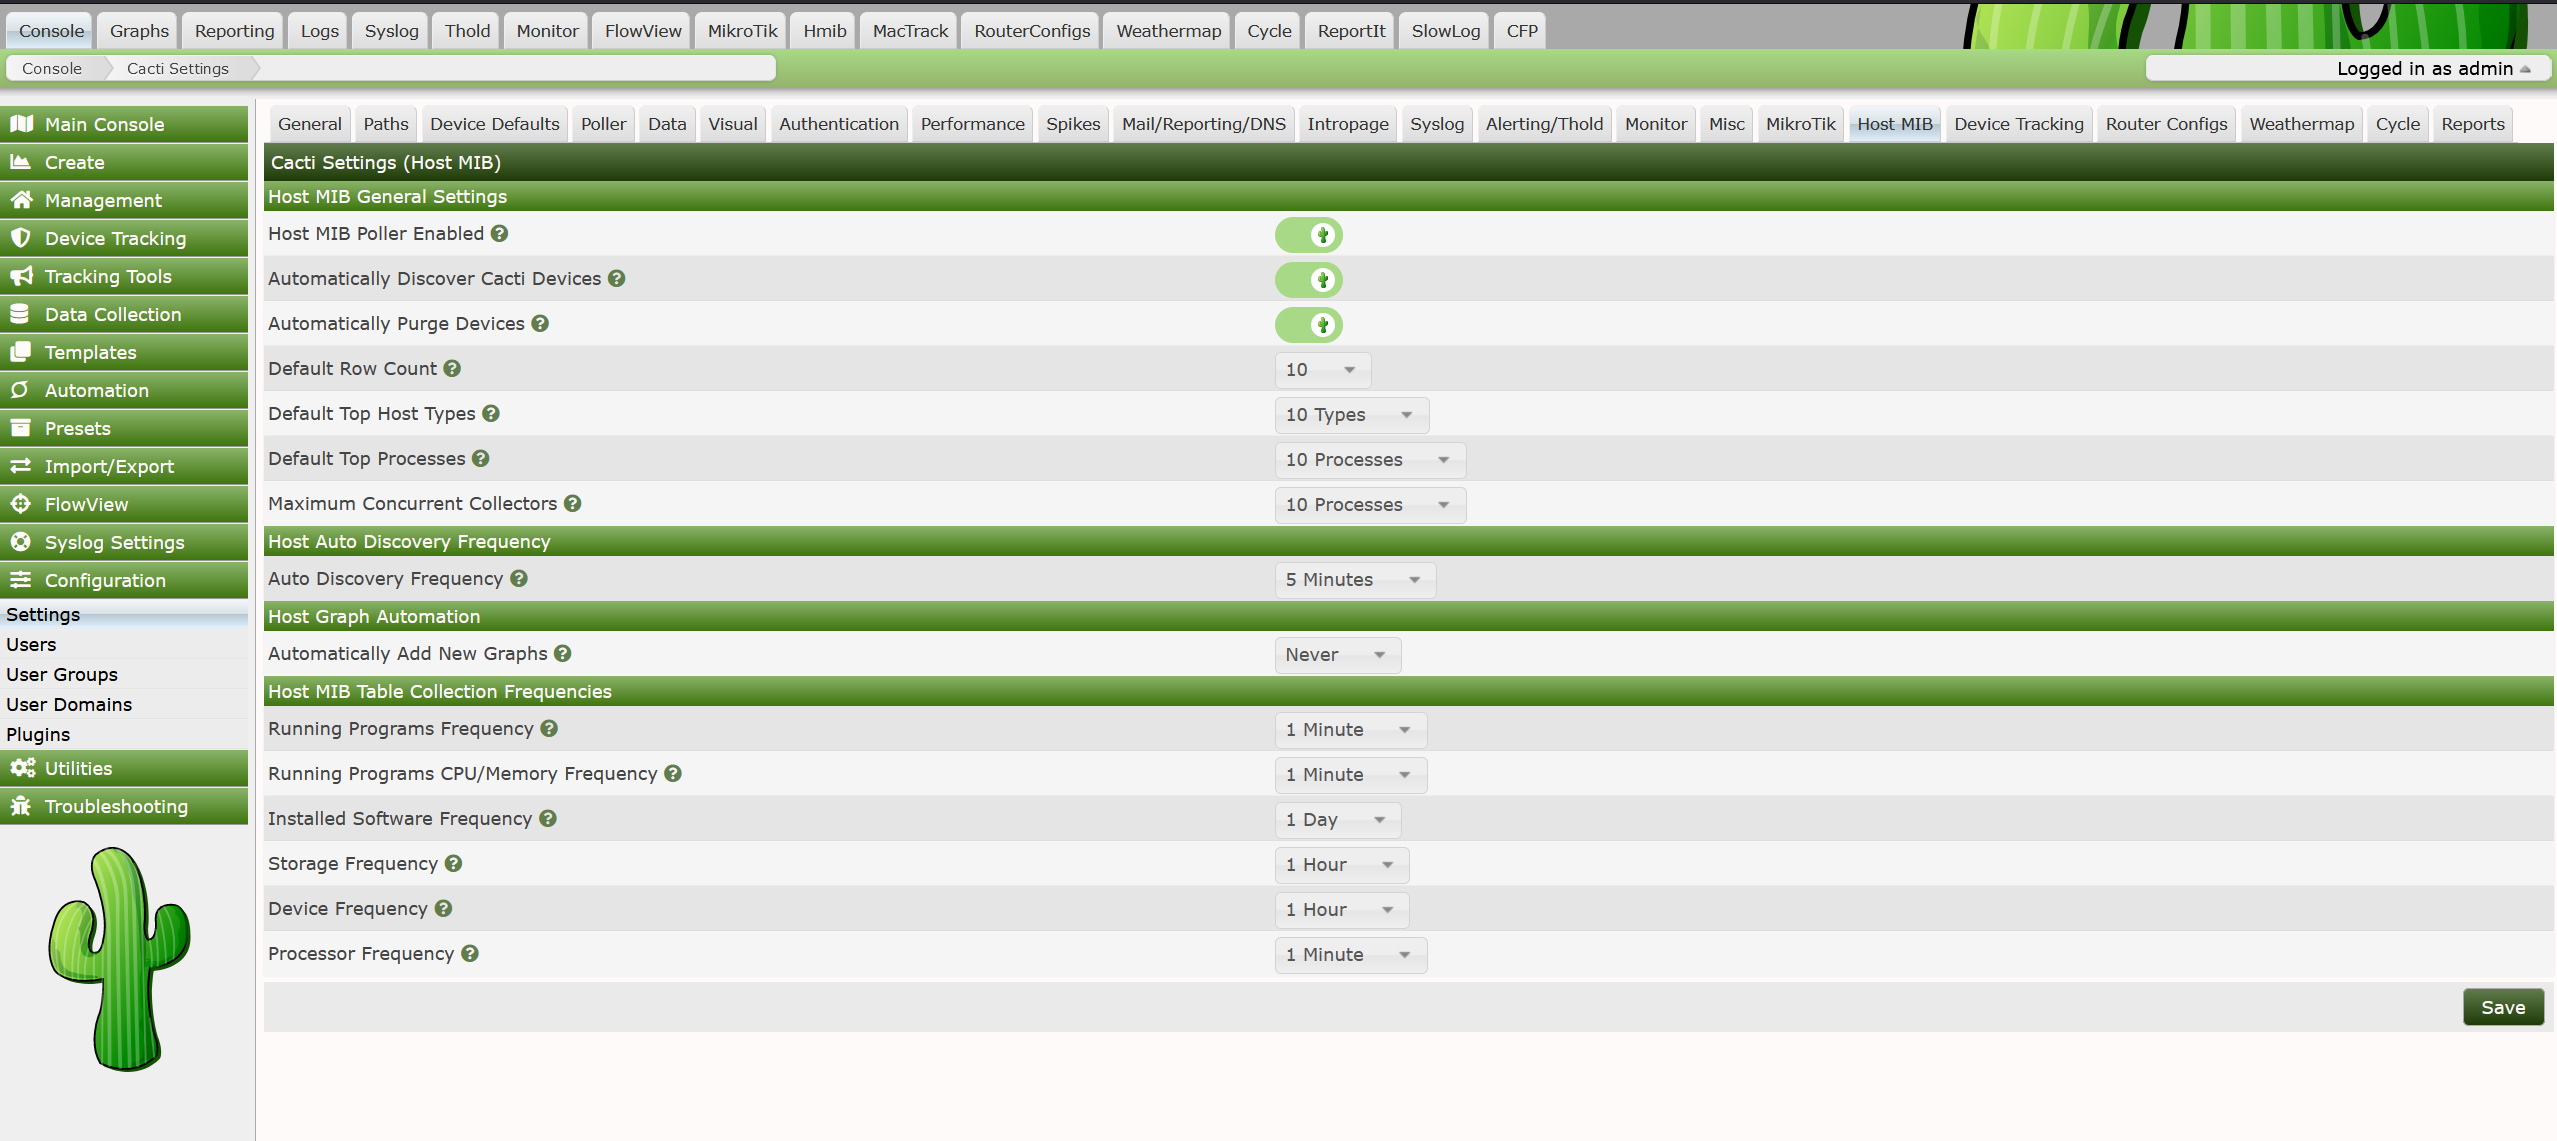Image resolution: width=2557 pixels, height=1141 pixels.
Task: Toggle Host MIB Poller Enabled switch
Action: click(1308, 235)
